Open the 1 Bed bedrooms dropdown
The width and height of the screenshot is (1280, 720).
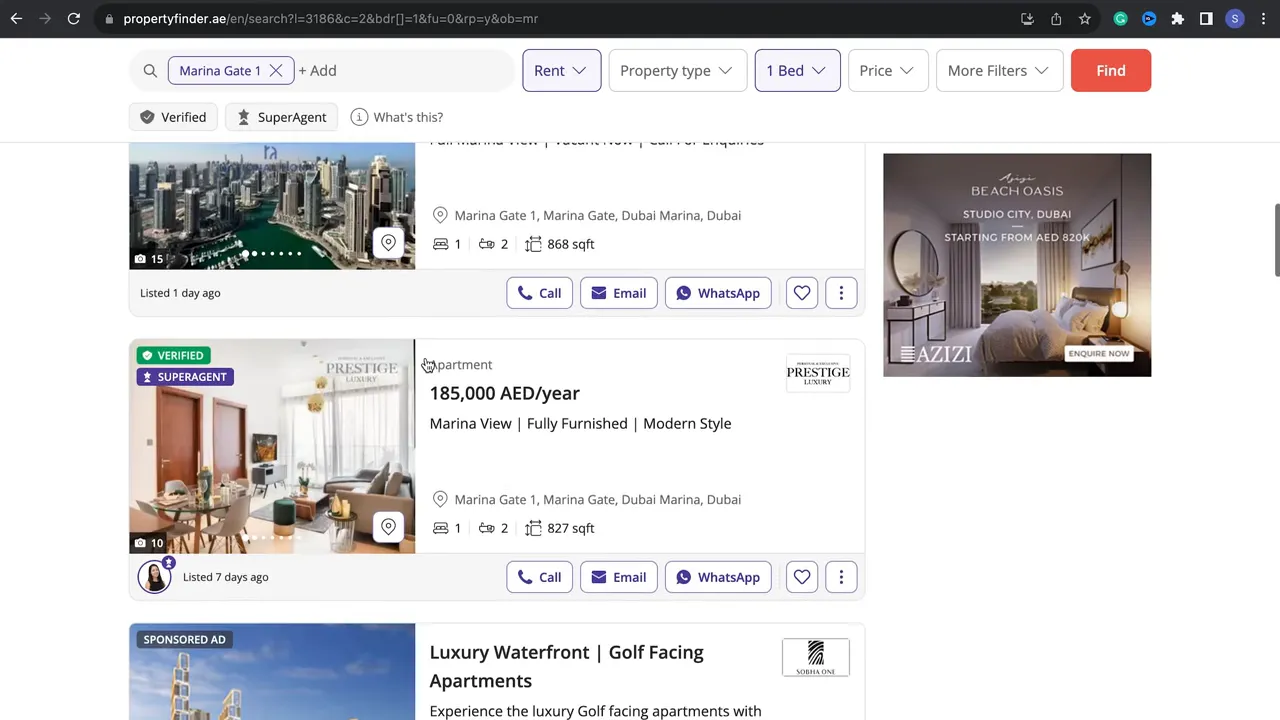pyautogui.click(x=796, y=70)
